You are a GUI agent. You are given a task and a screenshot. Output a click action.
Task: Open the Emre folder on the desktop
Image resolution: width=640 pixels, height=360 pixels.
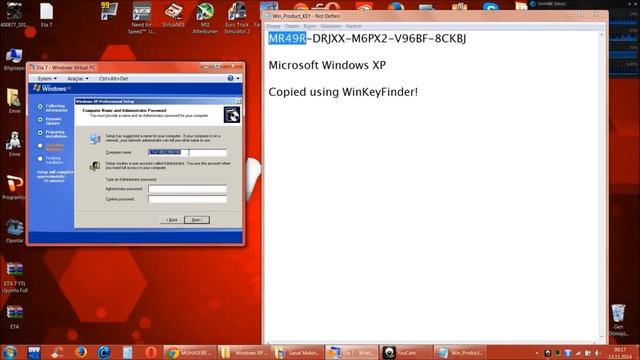(x=14, y=101)
